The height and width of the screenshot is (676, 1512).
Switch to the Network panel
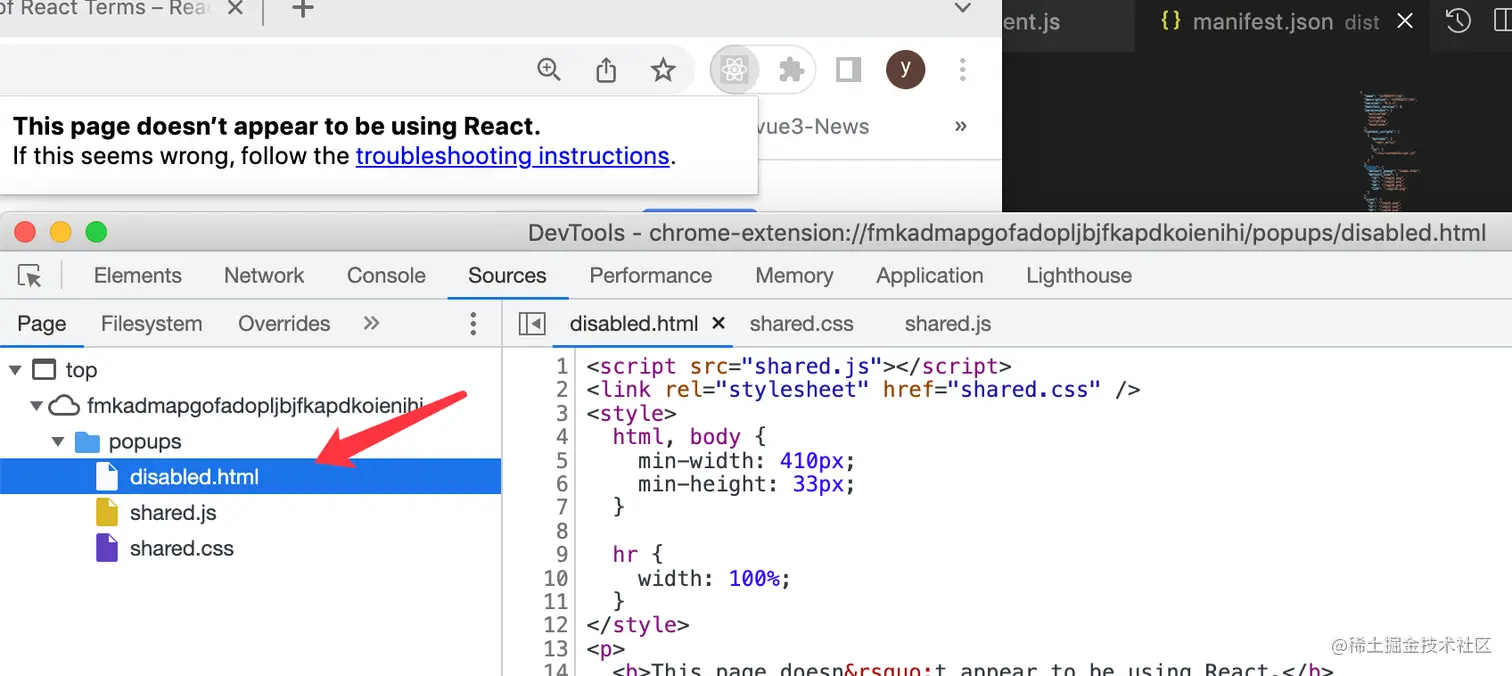click(264, 276)
